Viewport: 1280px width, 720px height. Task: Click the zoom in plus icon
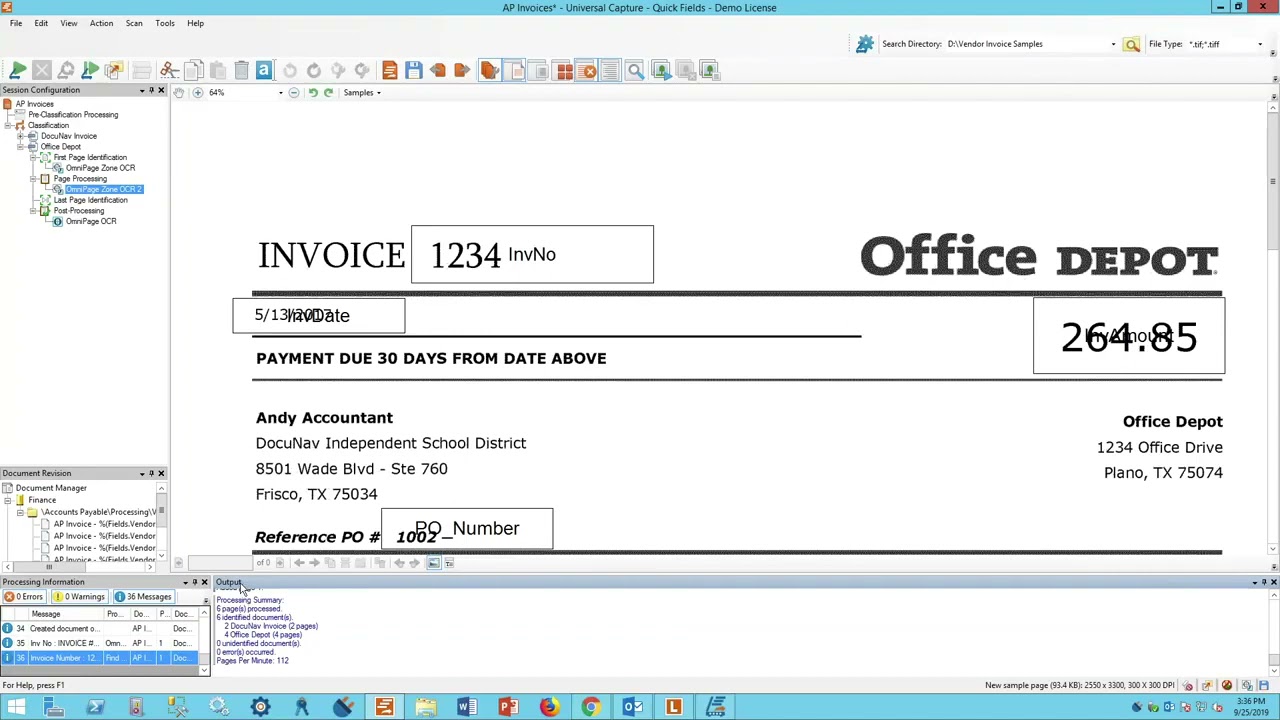(x=197, y=92)
